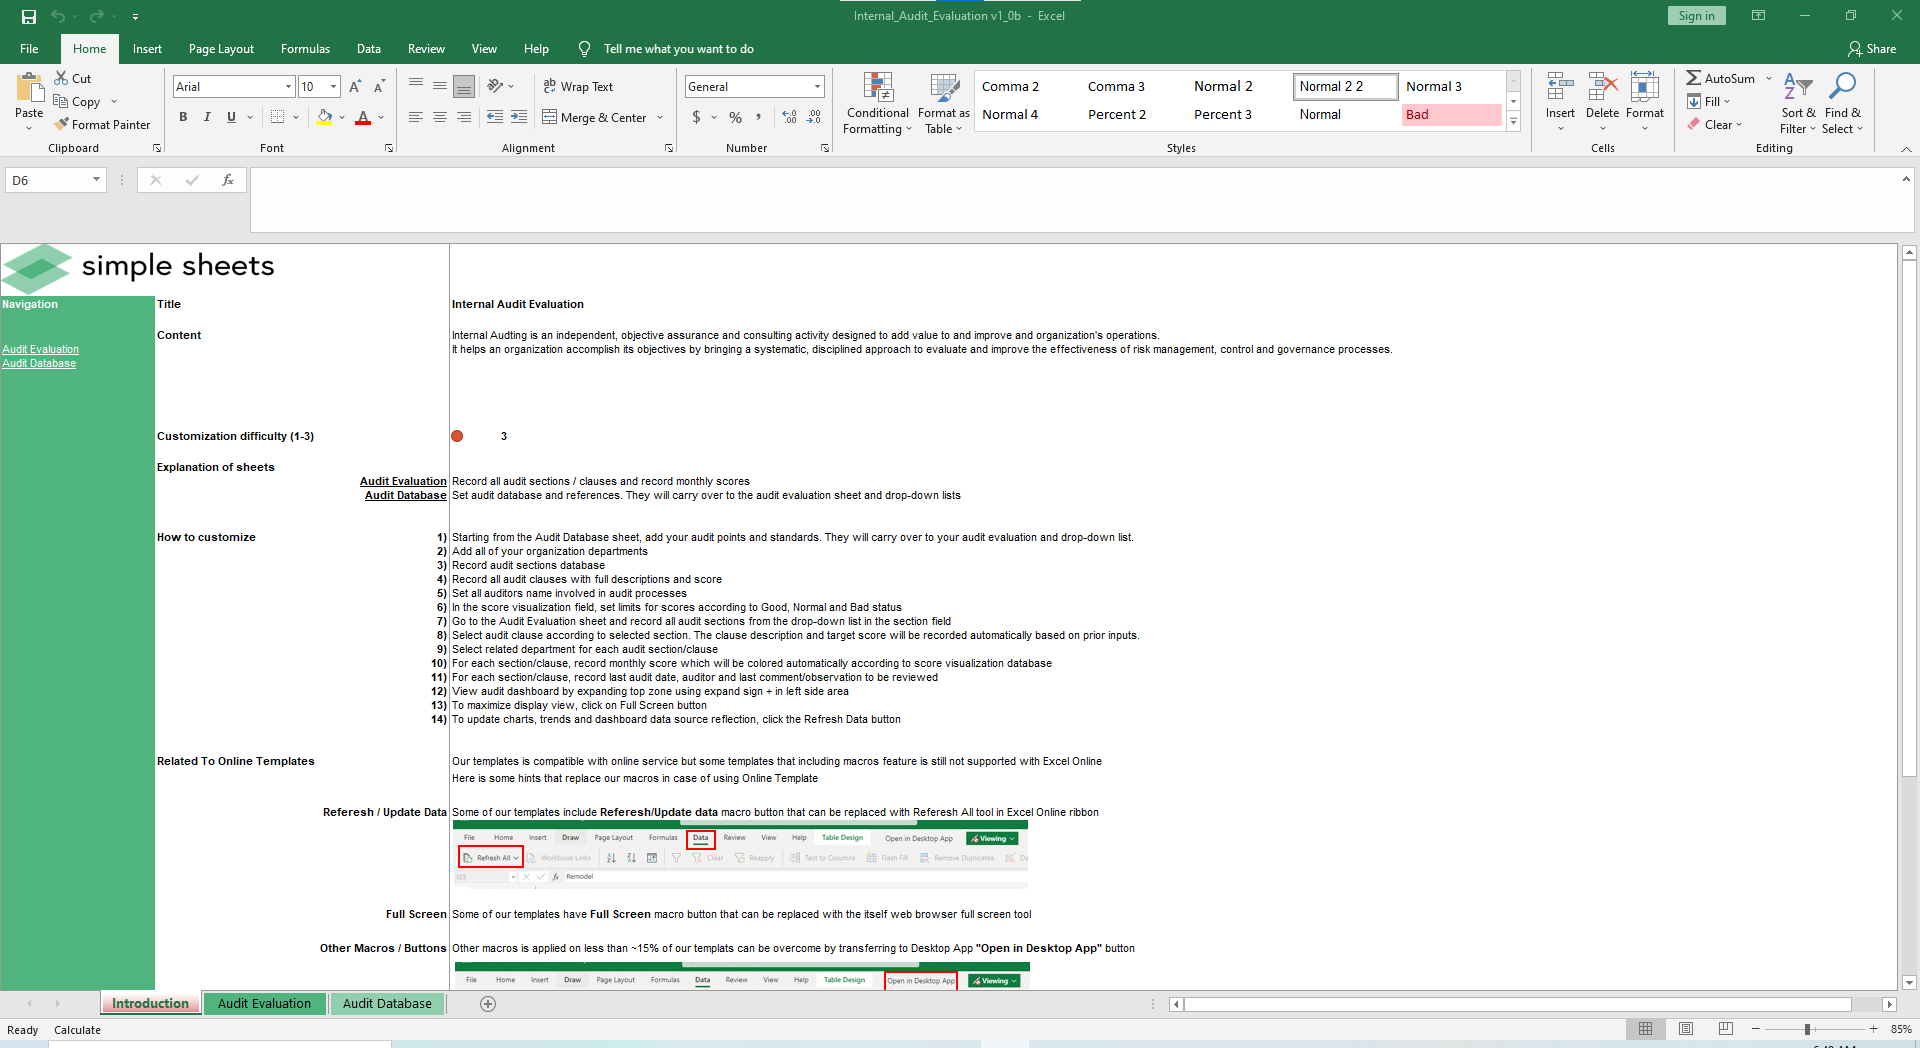This screenshot has height=1048, width=1920.
Task: Expand the formula bar
Action: pyautogui.click(x=1906, y=179)
